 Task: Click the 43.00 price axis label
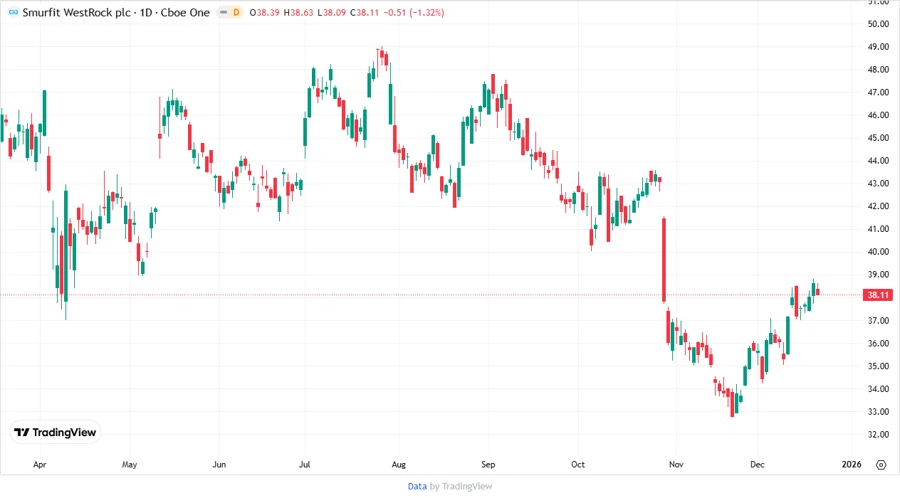point(878,183)
